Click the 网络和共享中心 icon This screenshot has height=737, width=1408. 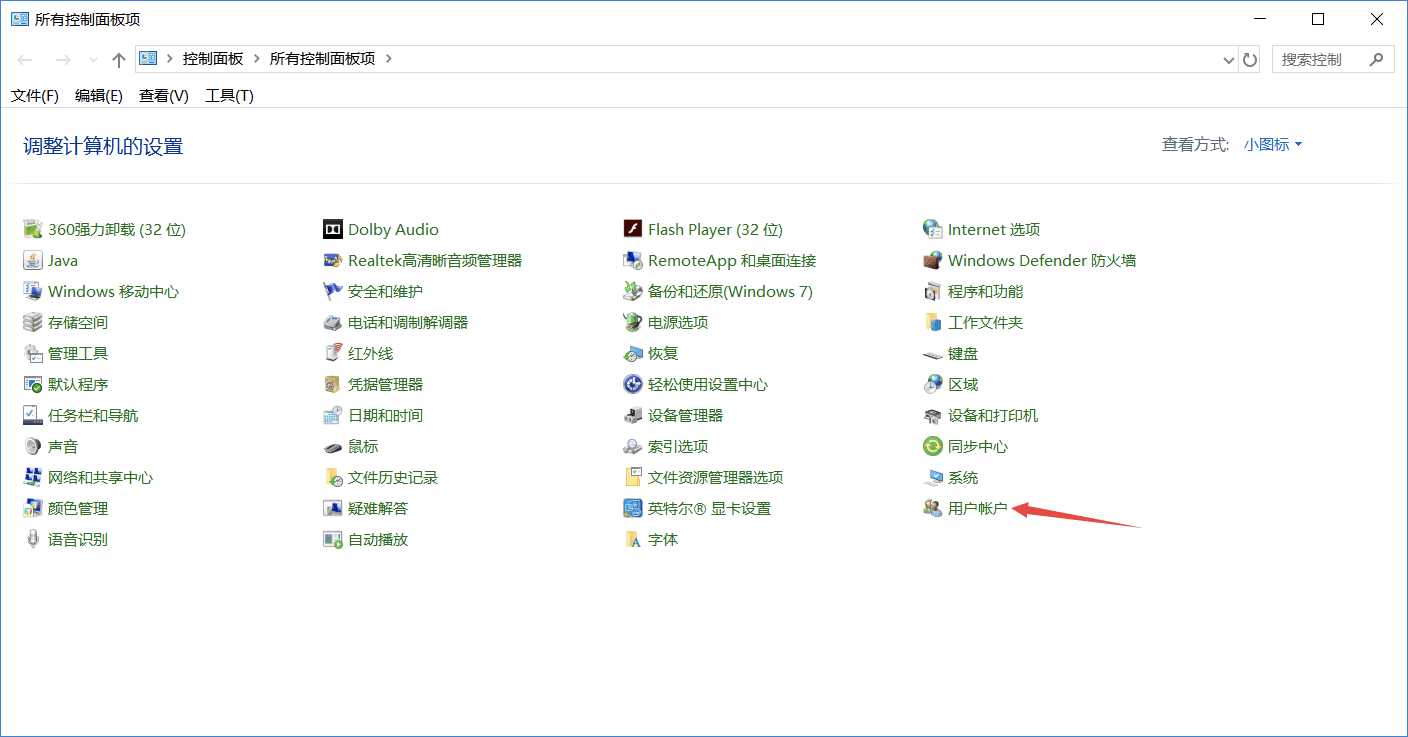[x=33, y=477]
